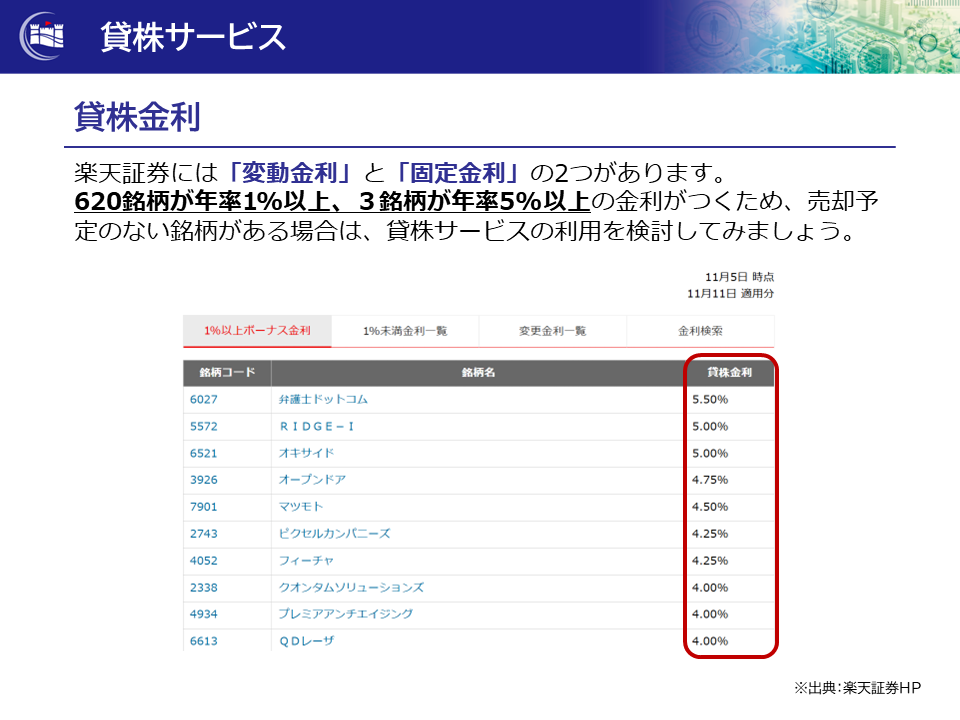Click the 4.25% rate in ピクセルカンパニーズ row
This screenshot has width=960, height=720.
pos(710,533)
